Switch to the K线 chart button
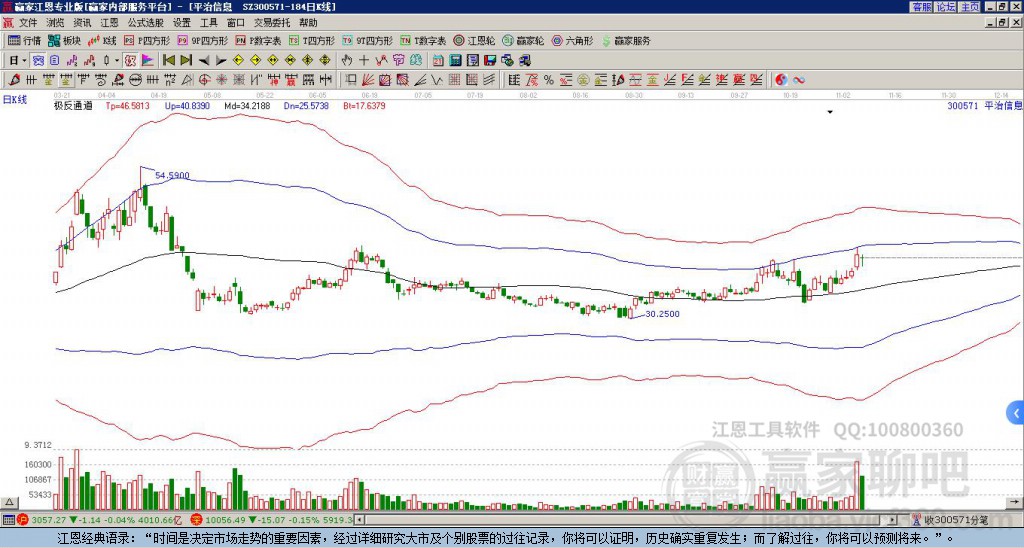This screenshot has height=548, width=1024. [x=102, y=40]
